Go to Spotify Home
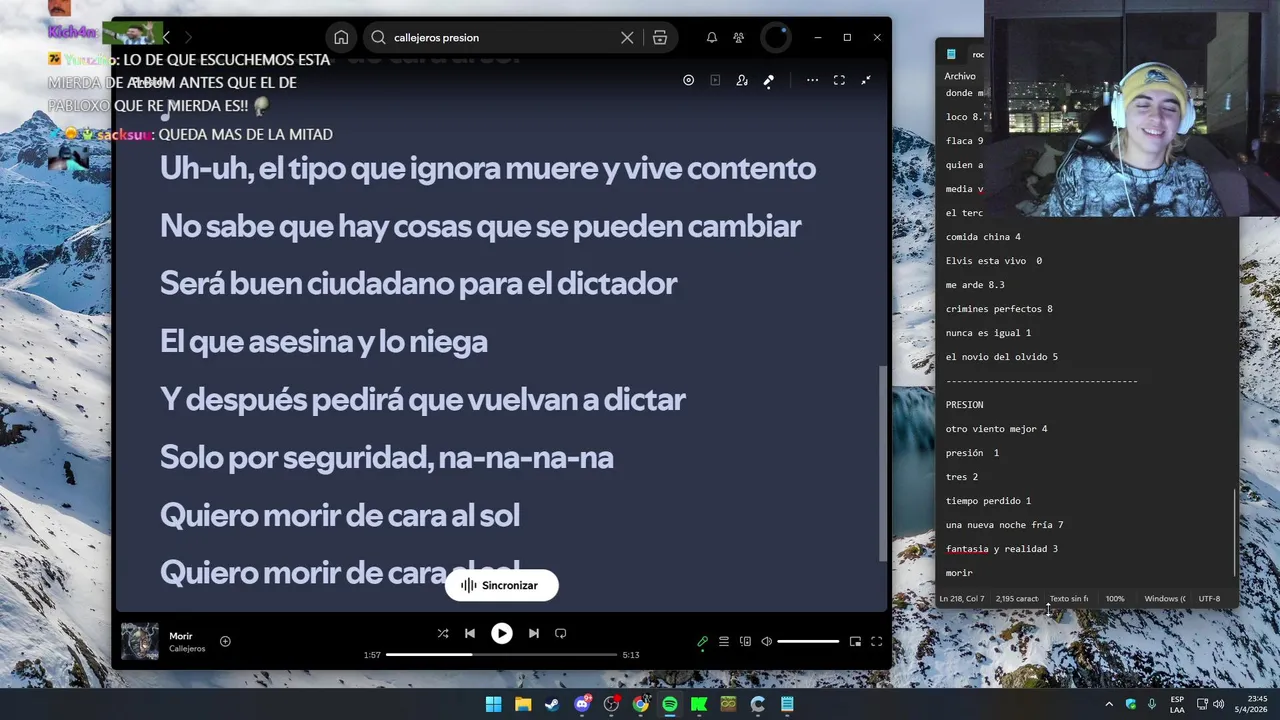The height and width of the screenshot is (720, 1280). click(341, 37)
